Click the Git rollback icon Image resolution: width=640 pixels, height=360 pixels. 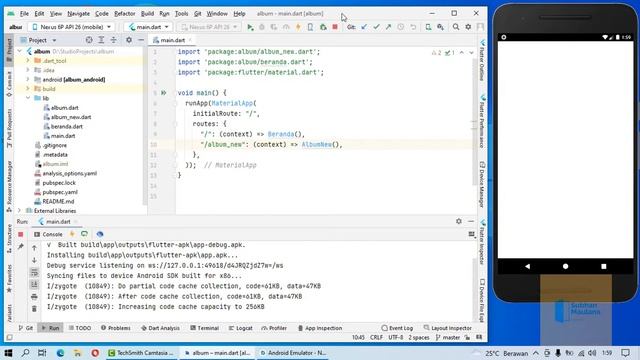[413, 27]
